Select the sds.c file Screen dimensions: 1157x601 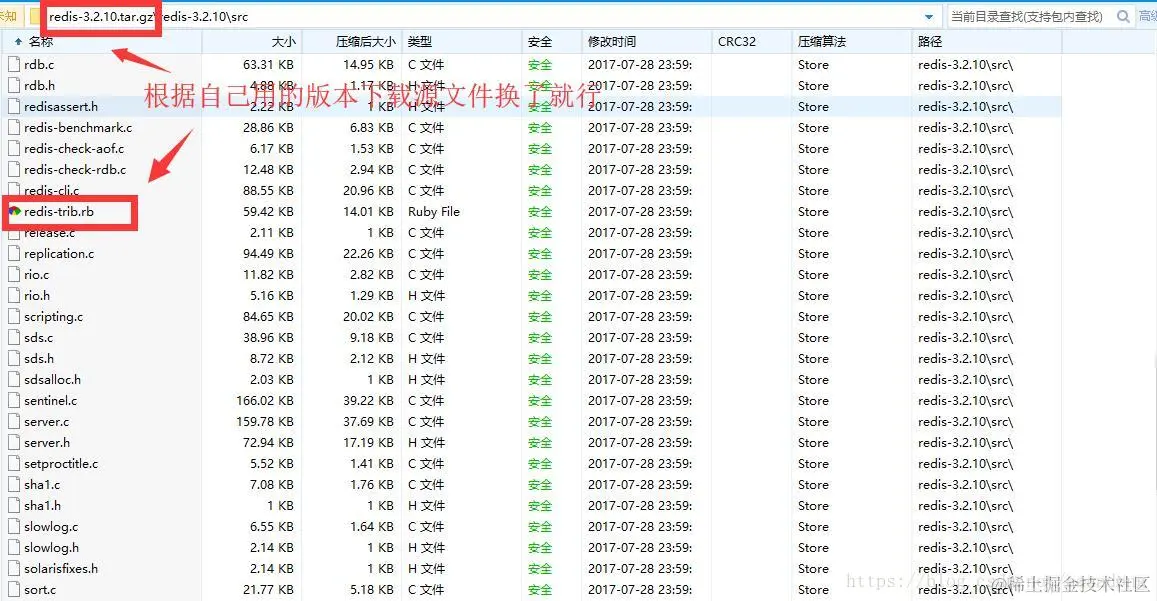(x=38, y=337)
